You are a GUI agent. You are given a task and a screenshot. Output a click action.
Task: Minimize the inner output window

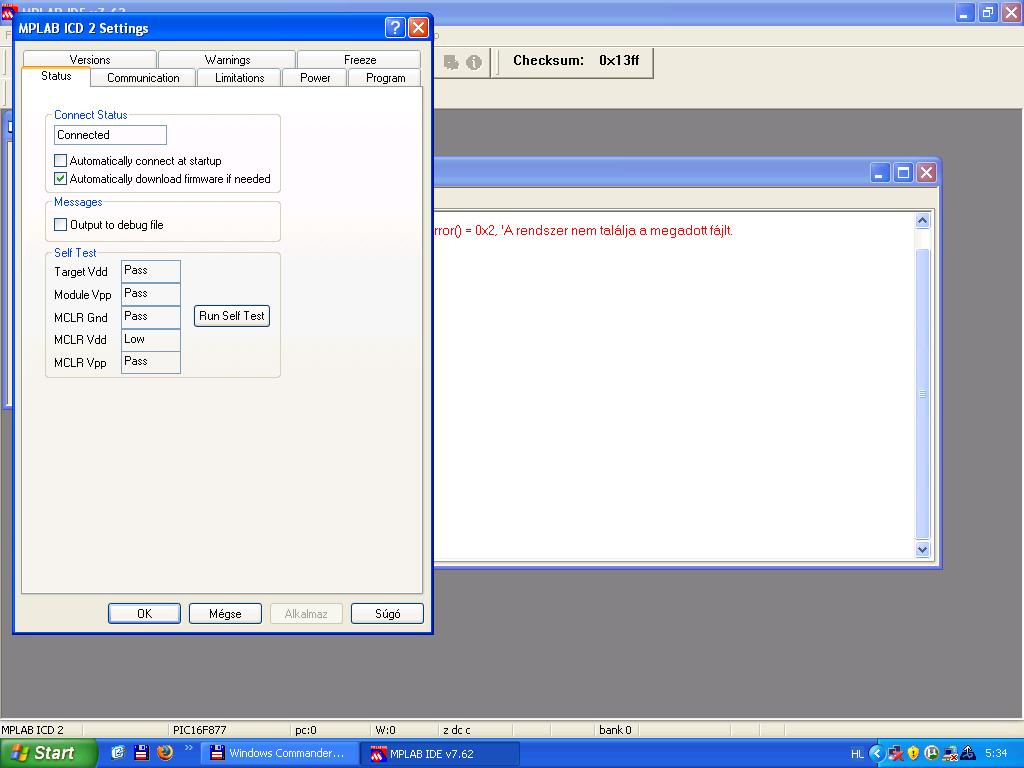click(880, 173)
